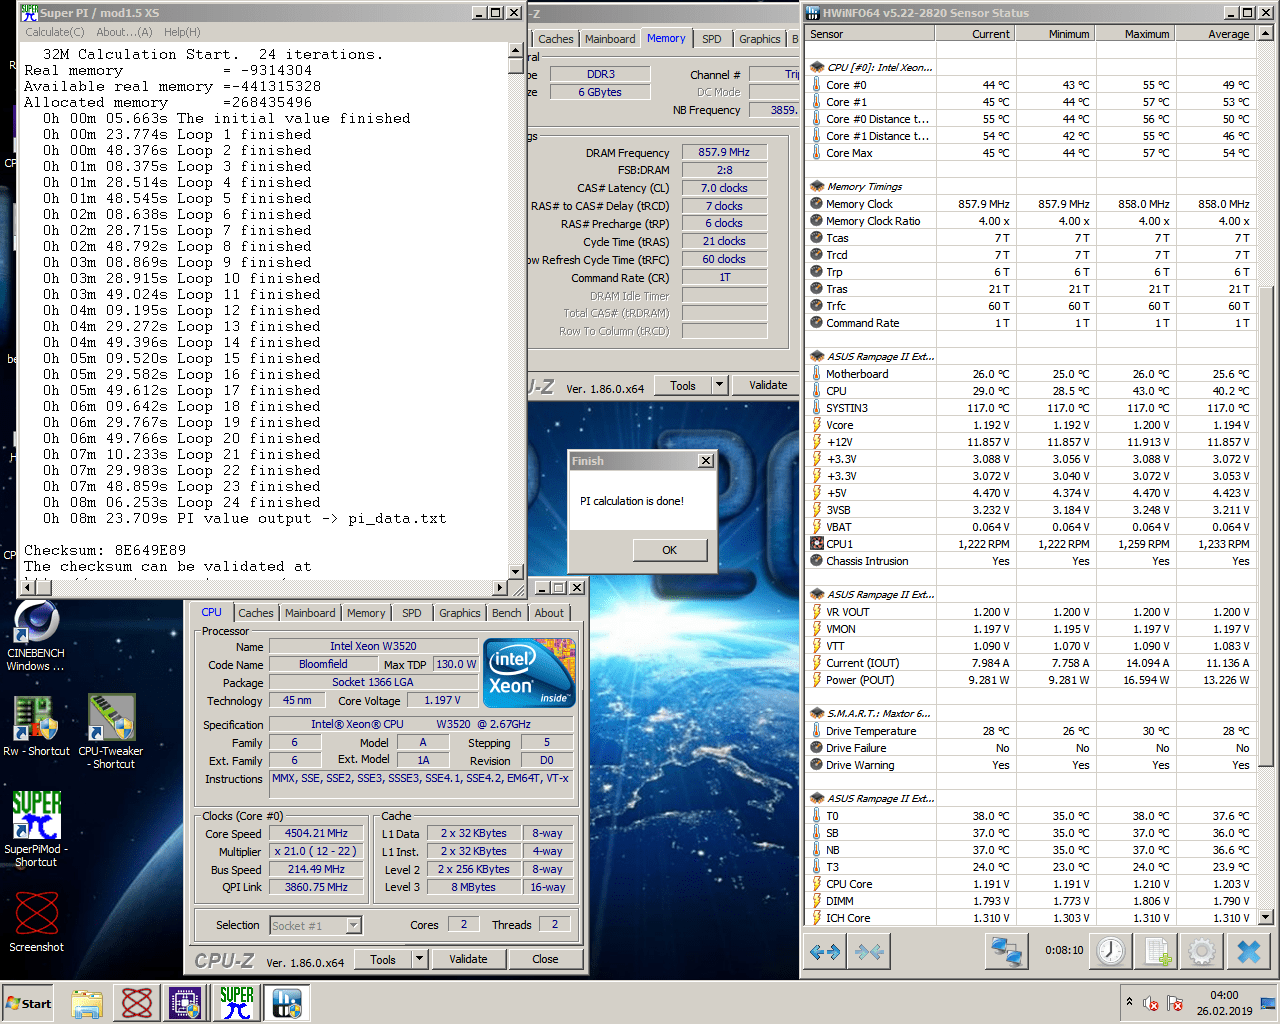Open Help(H) menu in Super PI

tap(182, 32)
